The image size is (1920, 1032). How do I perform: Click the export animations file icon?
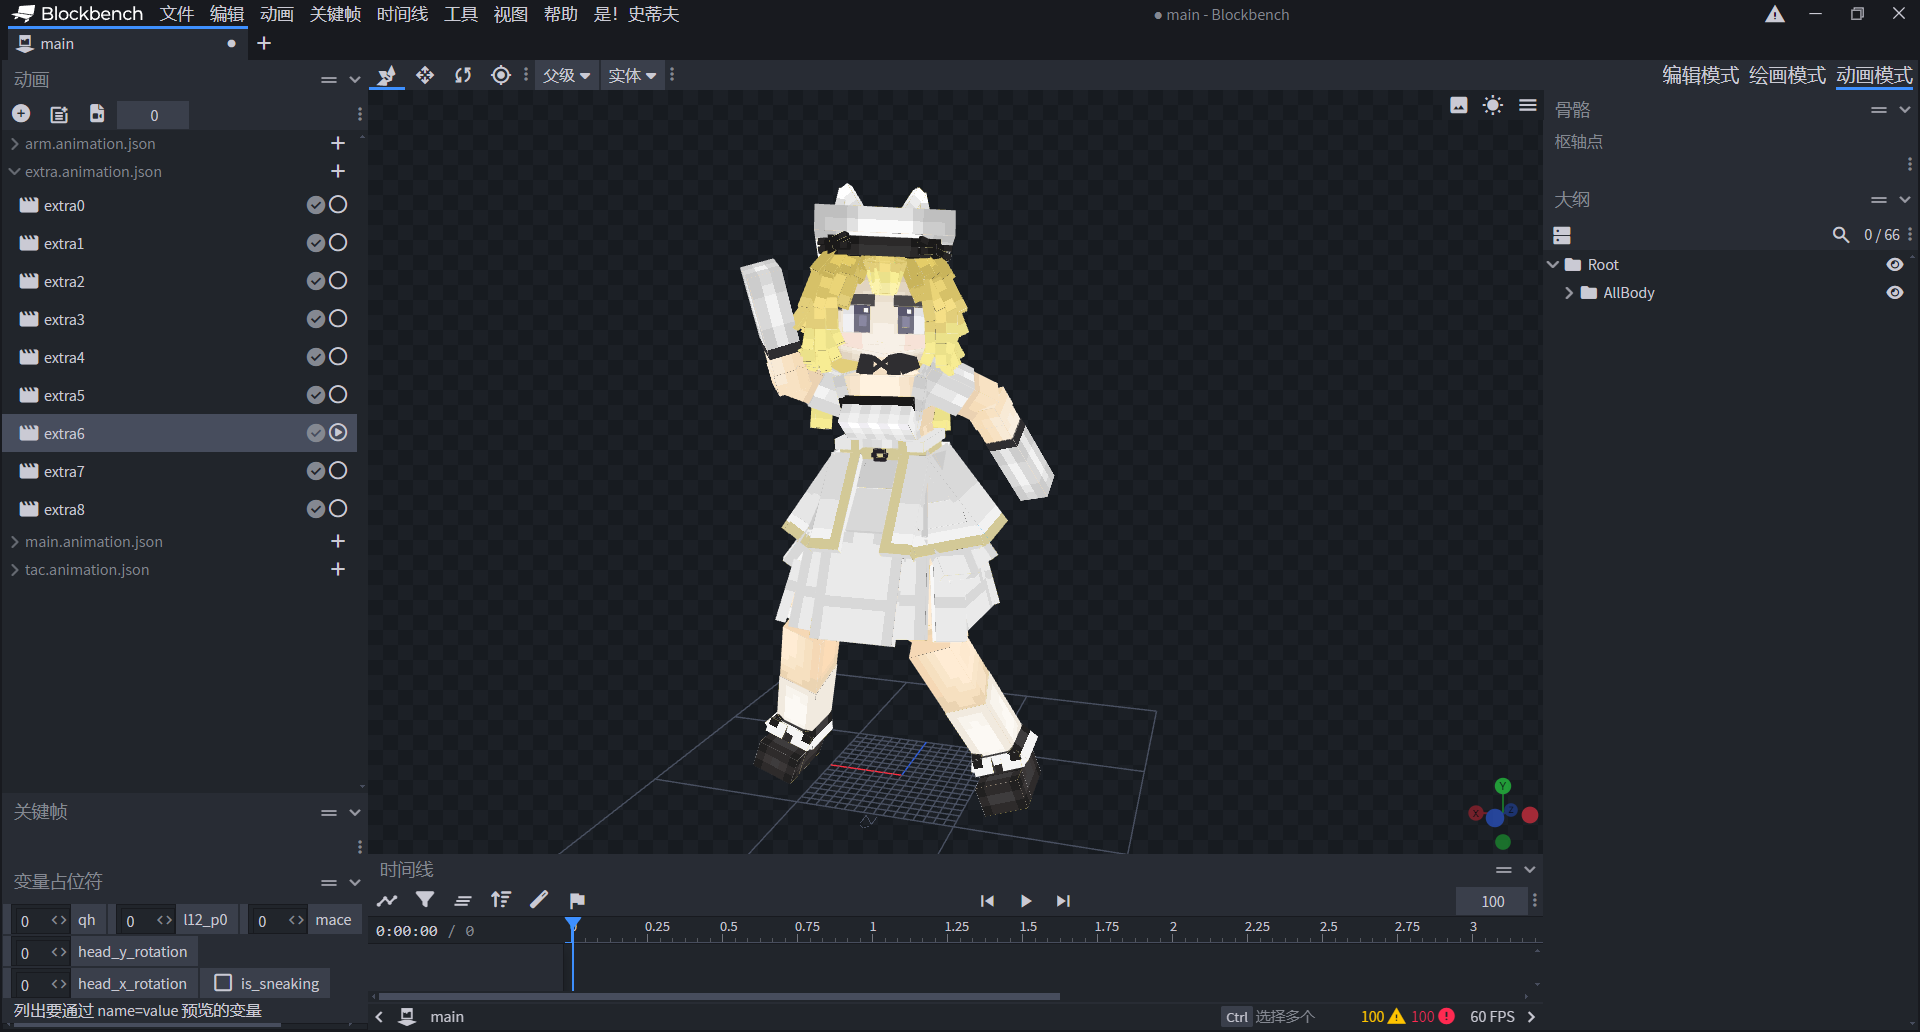pos(97,114)
